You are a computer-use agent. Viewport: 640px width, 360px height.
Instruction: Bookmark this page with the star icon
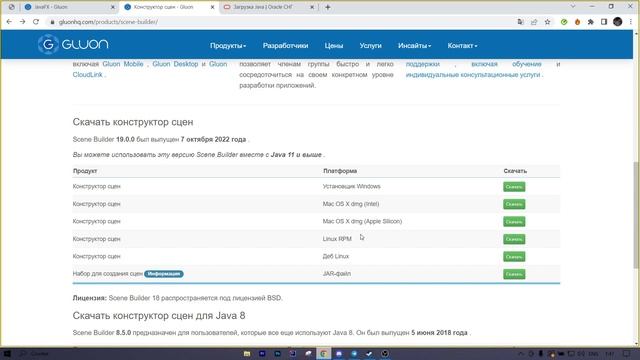click(x=547, y=22)
